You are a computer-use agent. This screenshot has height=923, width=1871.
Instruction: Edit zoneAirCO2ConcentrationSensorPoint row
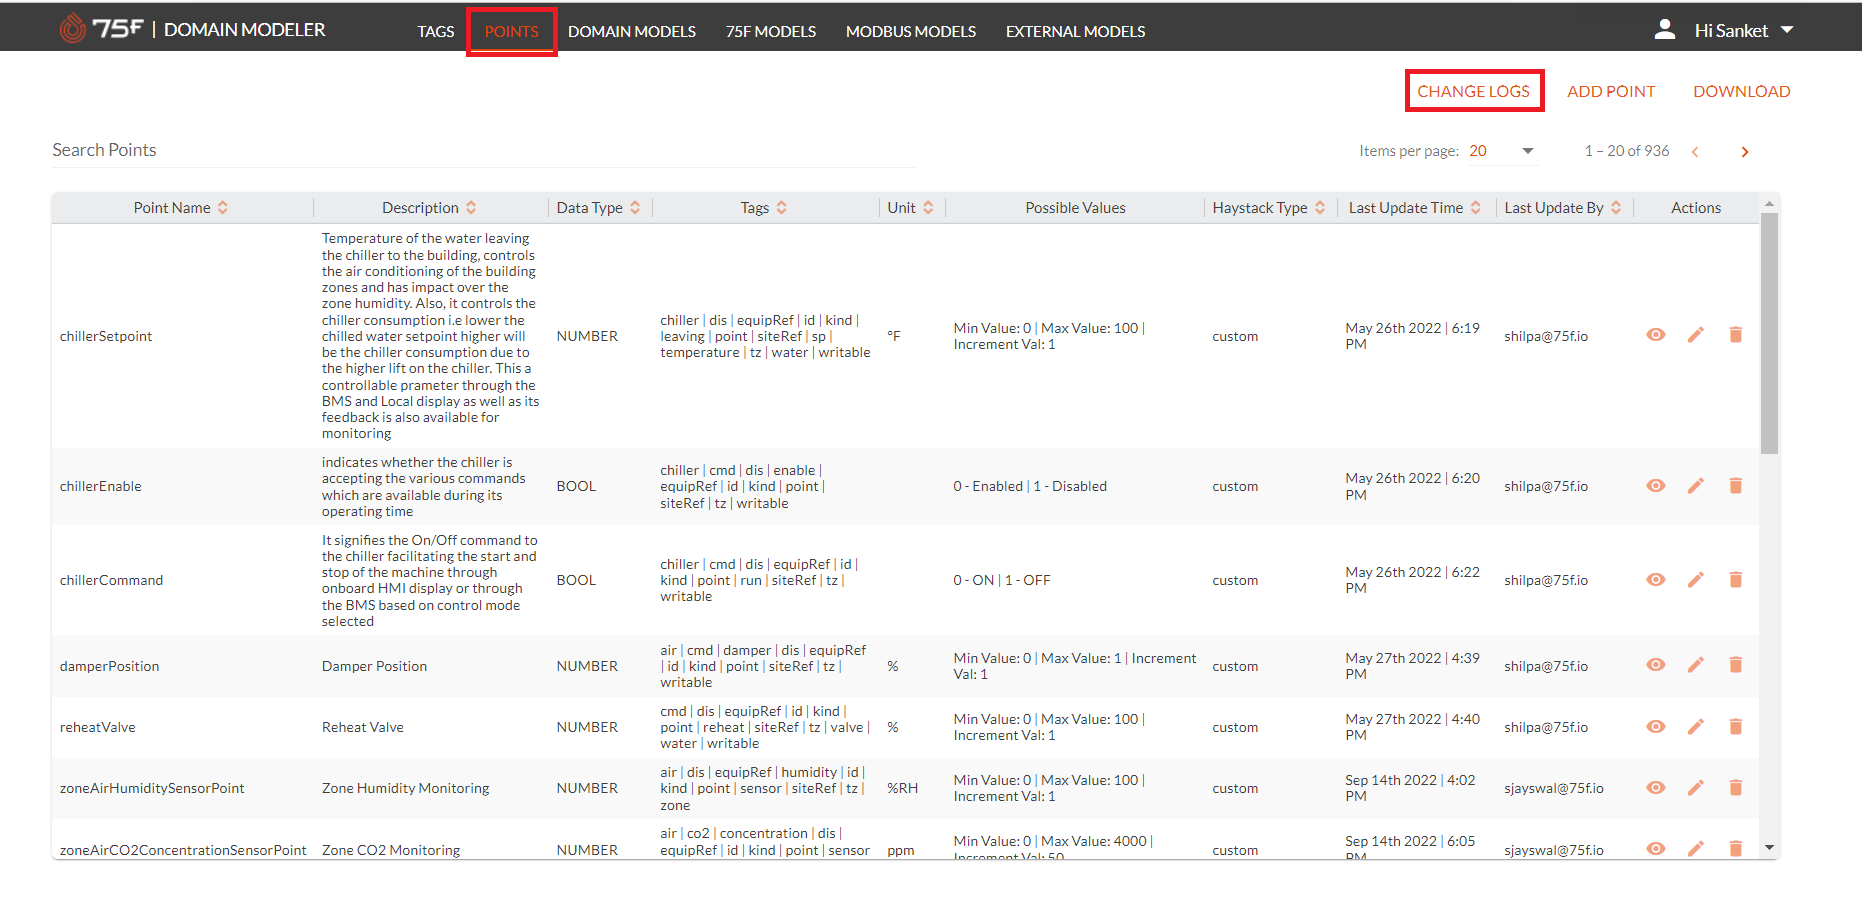[1696, 849]
